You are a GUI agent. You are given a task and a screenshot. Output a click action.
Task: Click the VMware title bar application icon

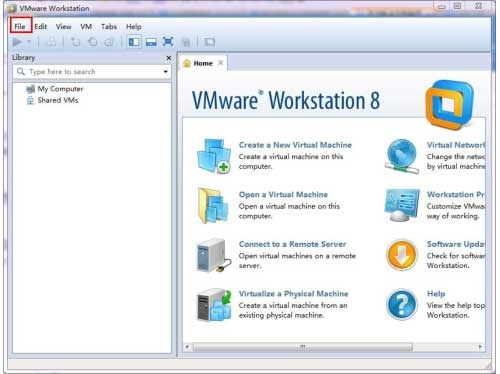[12, 9]
